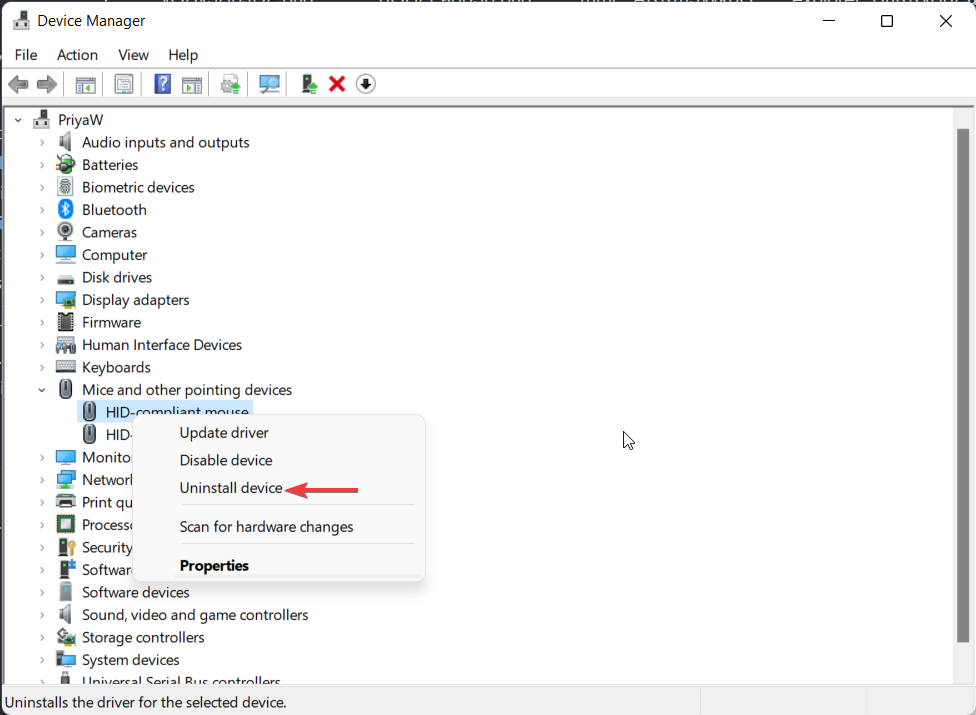
Task: Click the Keyboards category icon
Action: click(65, 367)
